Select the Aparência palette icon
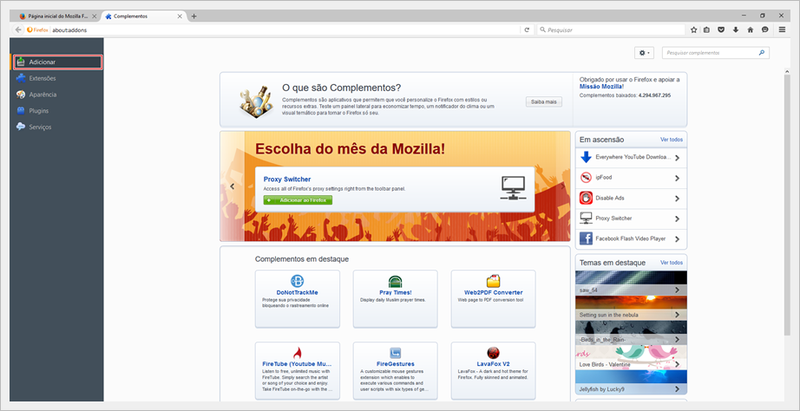This screenshot has width=800, height=411. (20, 94)
